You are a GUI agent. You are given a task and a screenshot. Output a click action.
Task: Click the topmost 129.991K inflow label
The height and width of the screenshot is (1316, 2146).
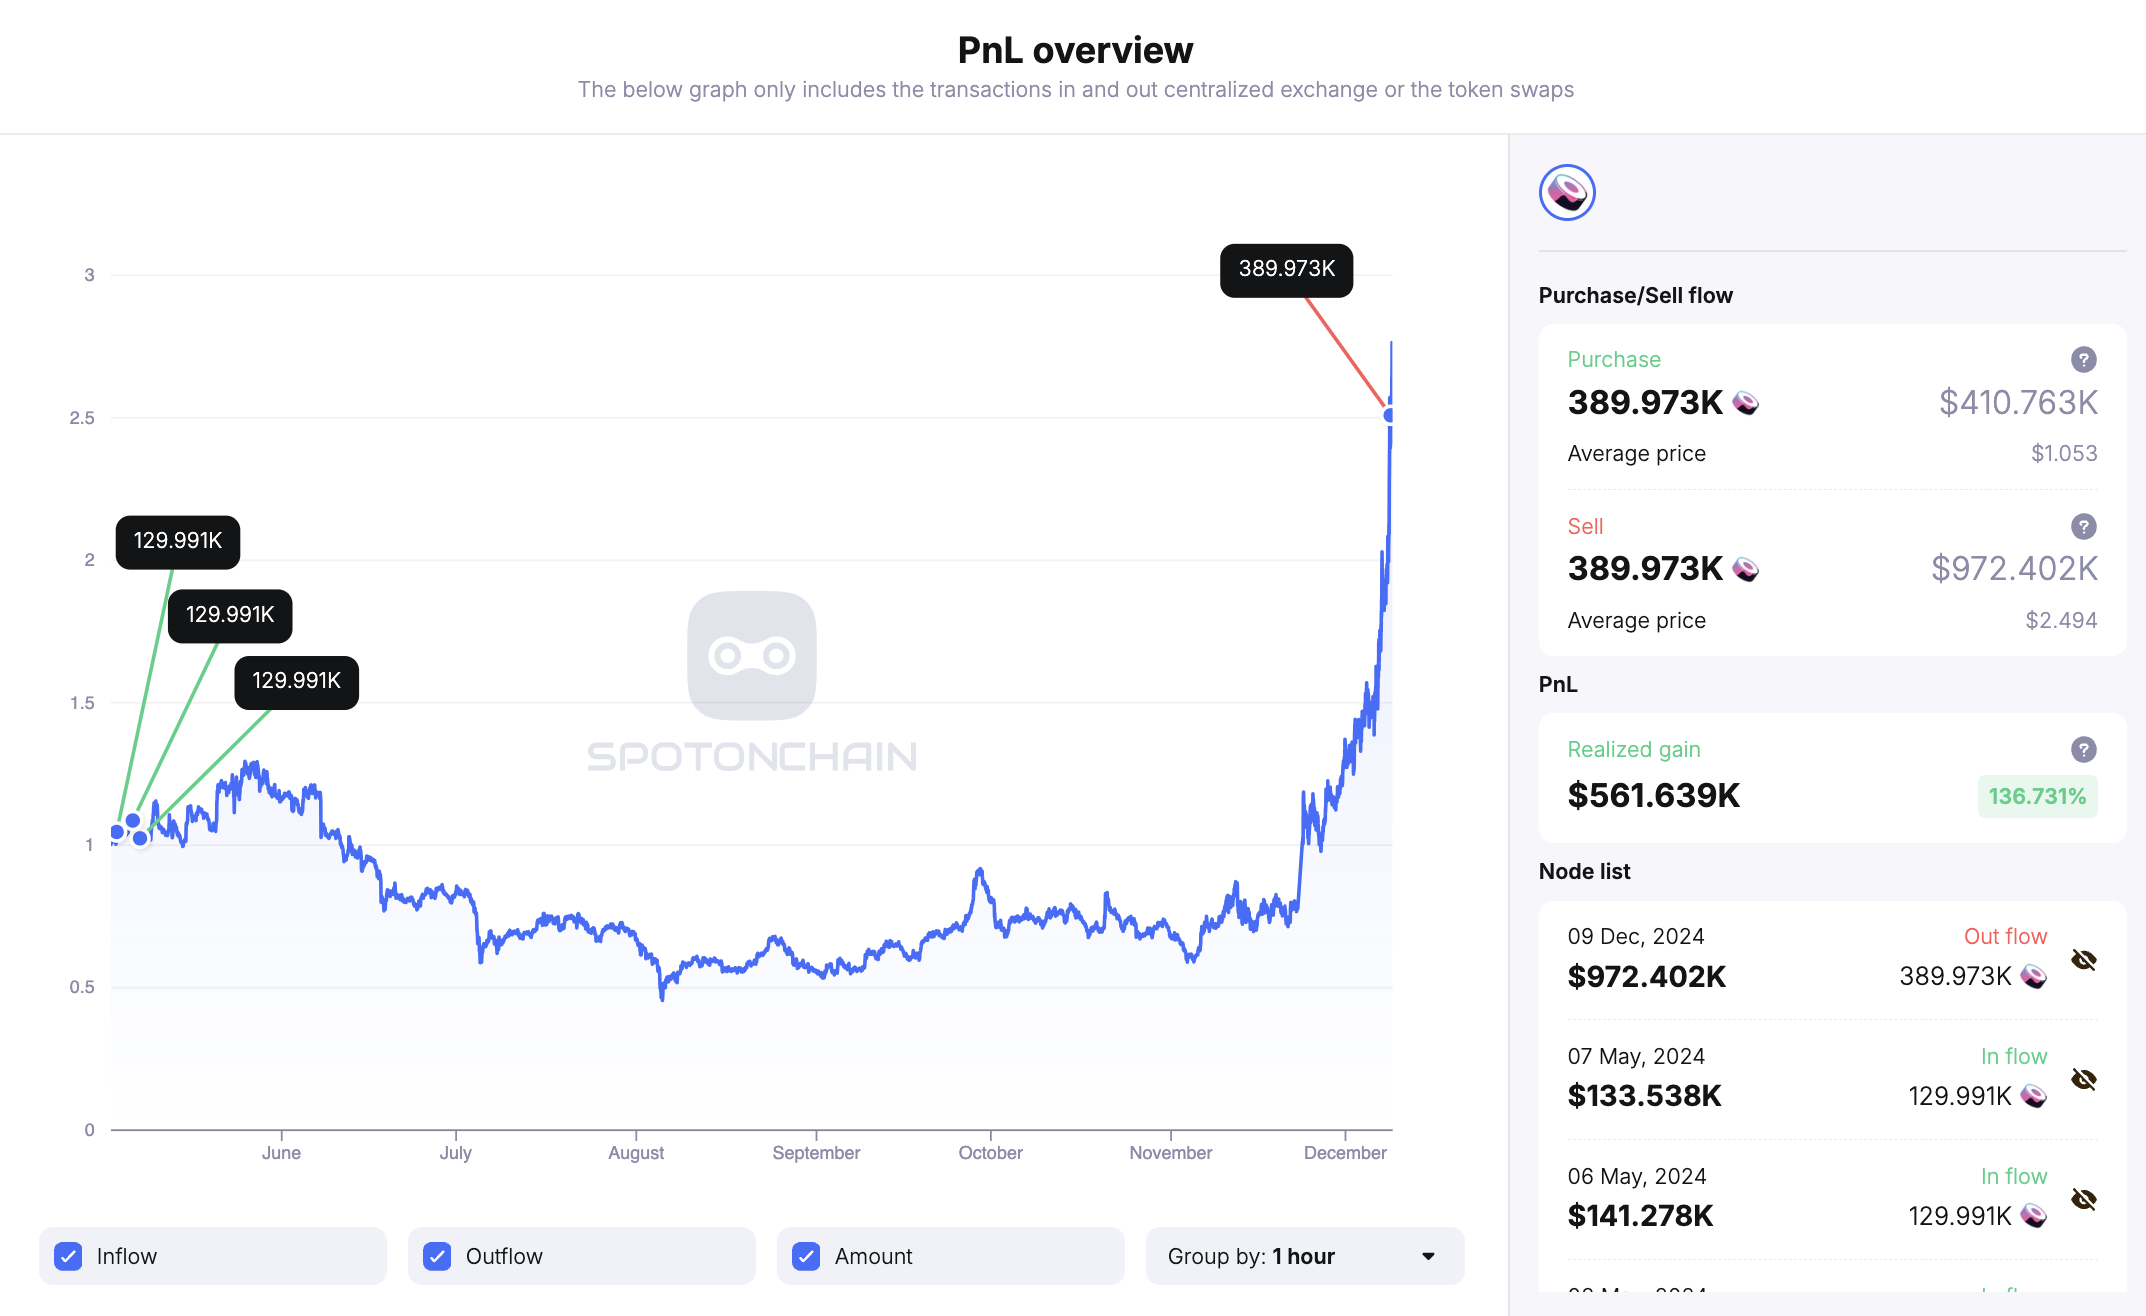pyautogui.click(x=178, y=542)
